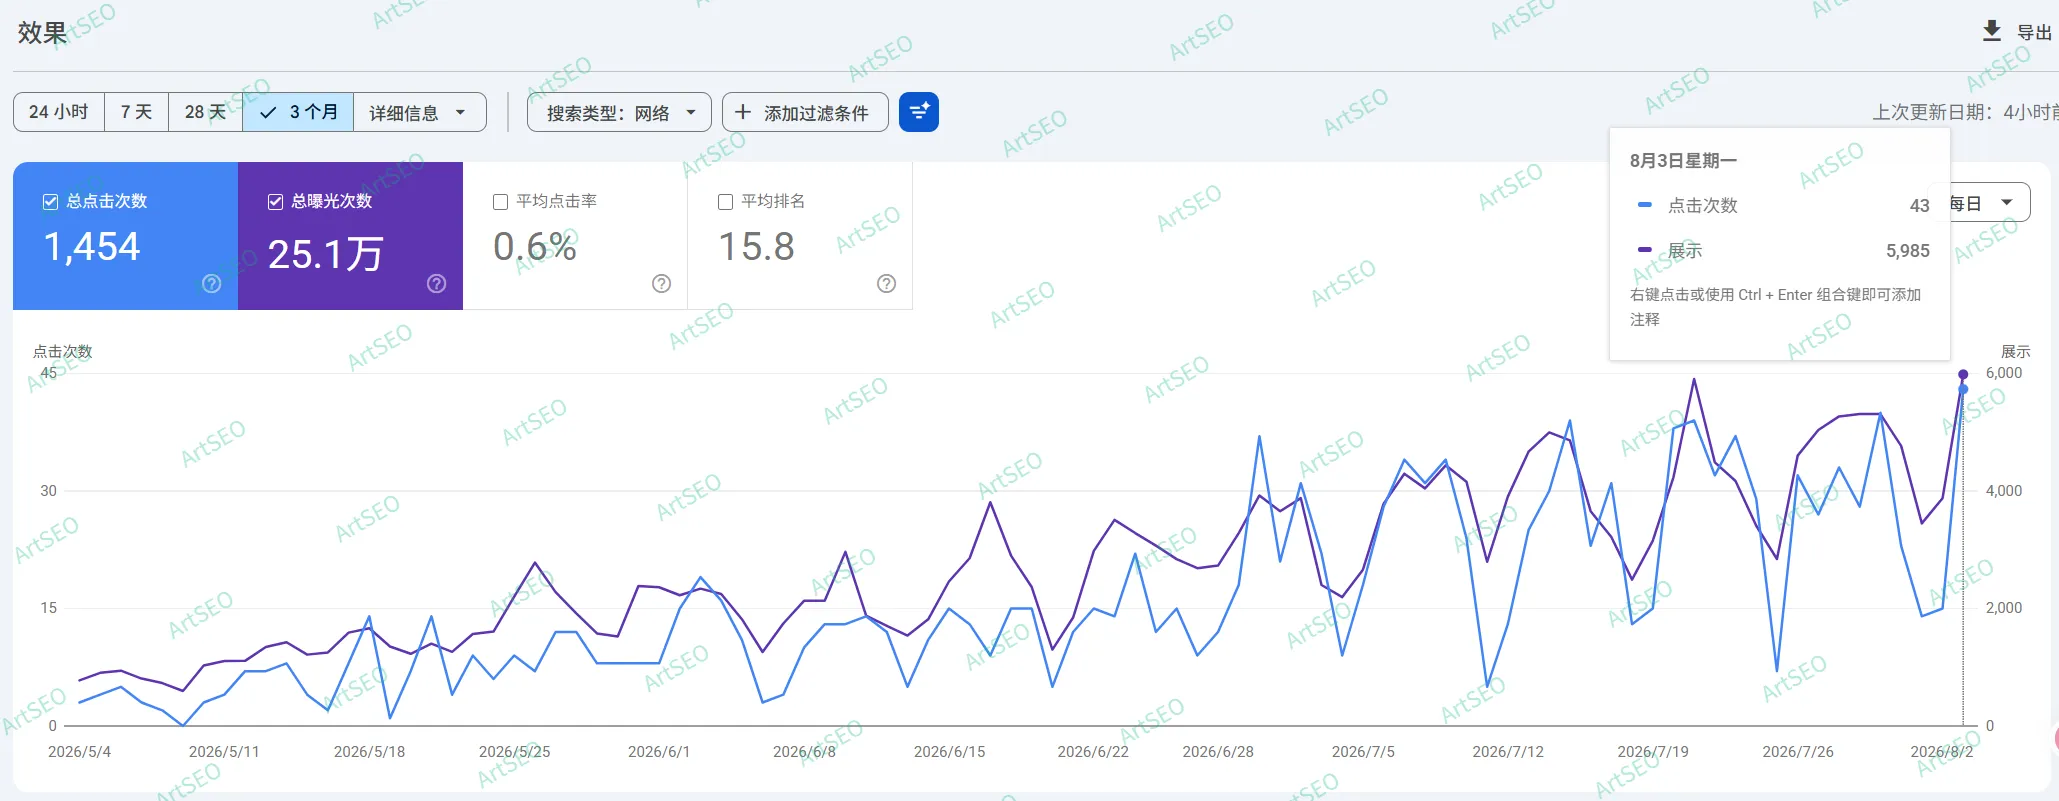
Task: Click the 15.8 average position value
Action: pyautogui.click(x=757, y=247)
